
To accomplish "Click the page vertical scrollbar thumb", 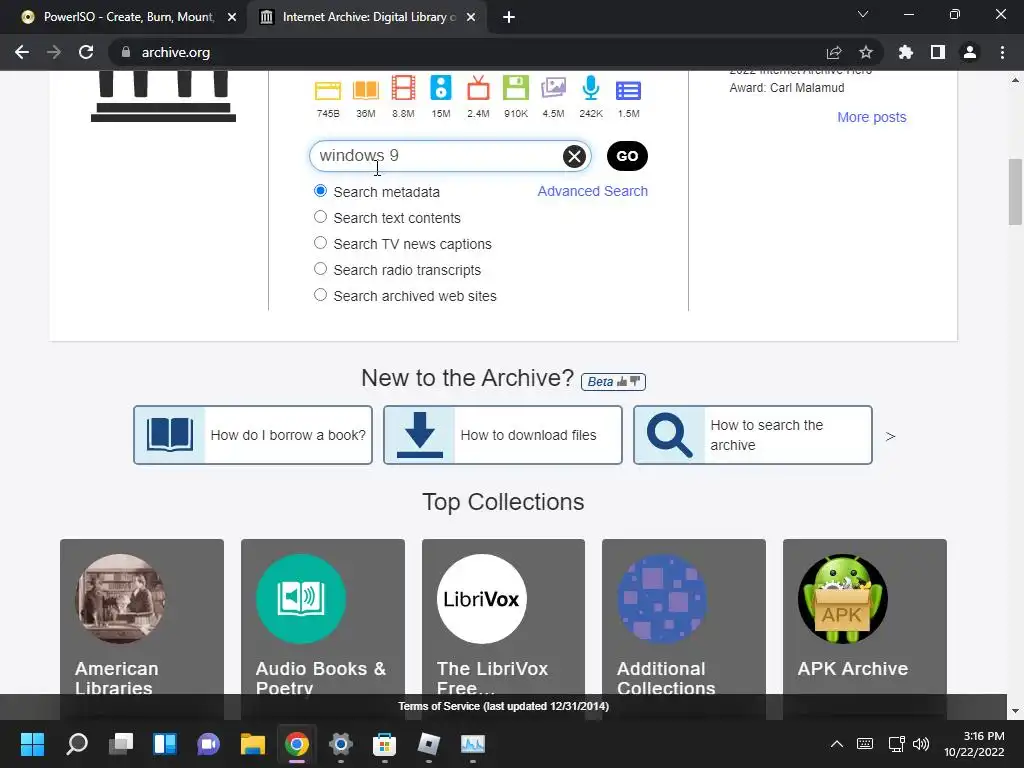I will pos(1015,192).
